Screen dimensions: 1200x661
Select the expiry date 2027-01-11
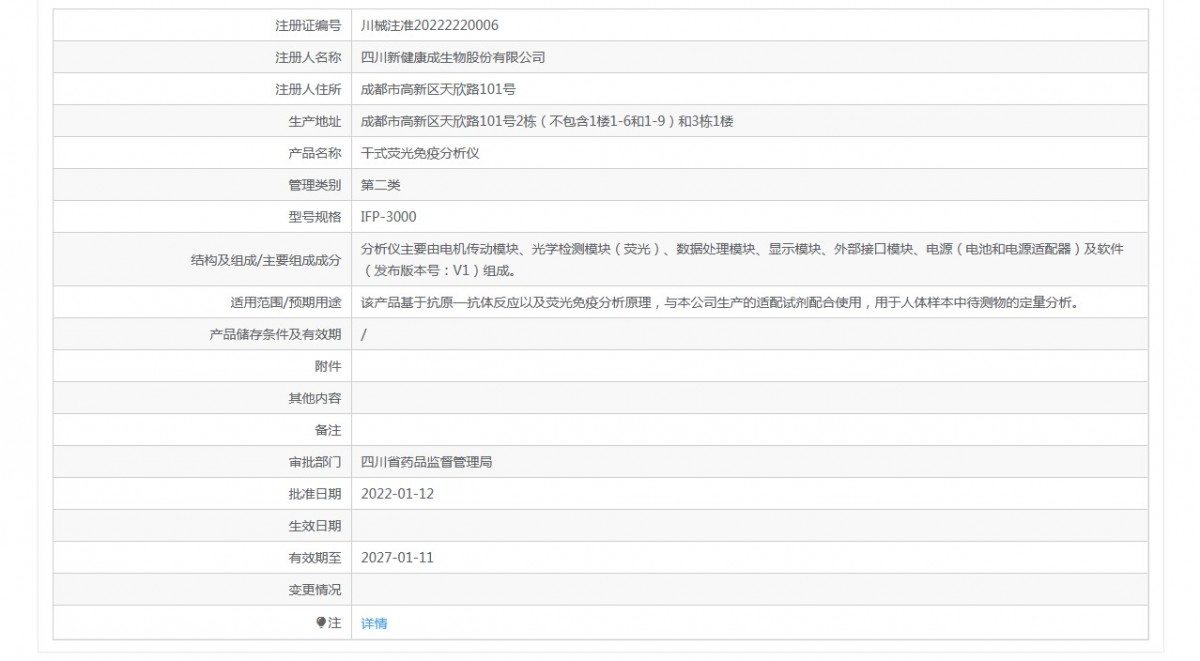coord(397,558)
